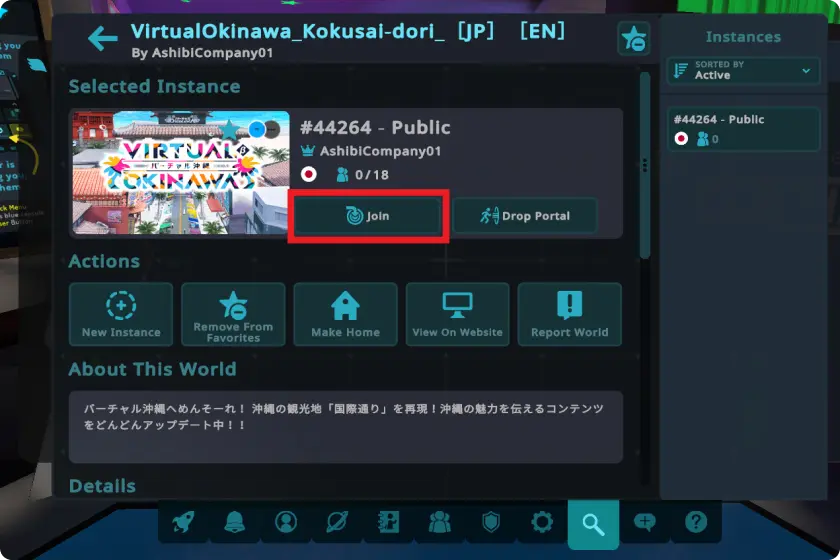This screenshot has height=560, width=840.
Task: Open the avatars book icon
Action: [x=388, y=522]
